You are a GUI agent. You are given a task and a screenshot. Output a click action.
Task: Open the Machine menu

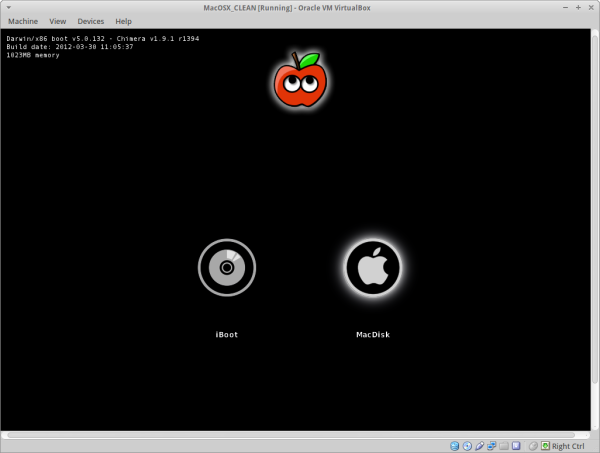(23, 21)
